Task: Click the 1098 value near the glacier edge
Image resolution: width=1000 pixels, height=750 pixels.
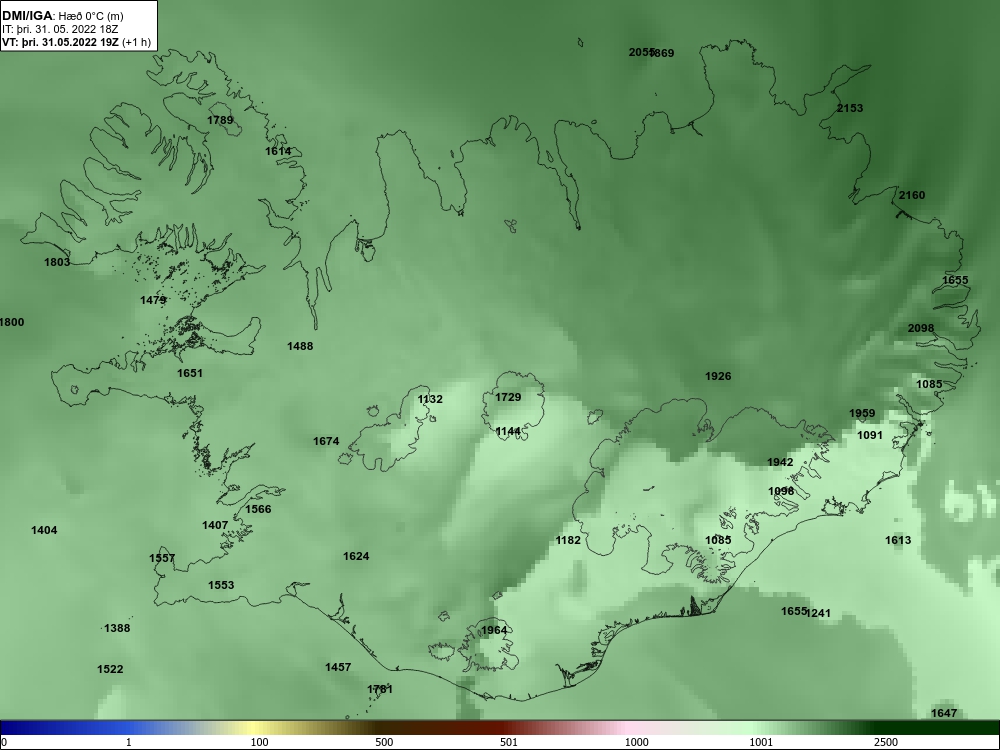Action: pyautogui.click(x=781, y=491)
